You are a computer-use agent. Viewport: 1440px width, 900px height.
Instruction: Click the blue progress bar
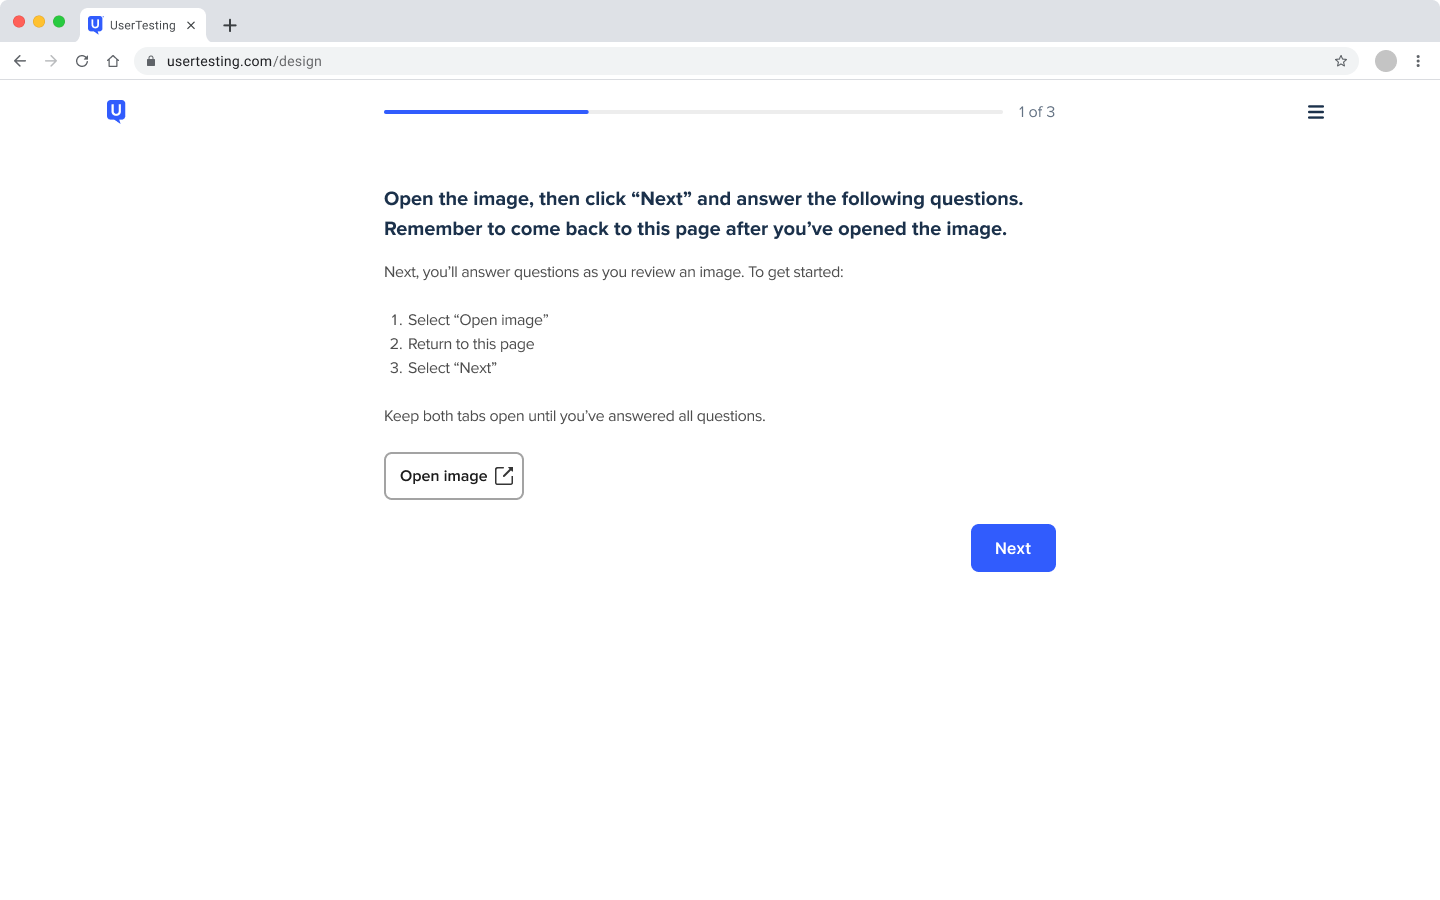click(486, 112)
